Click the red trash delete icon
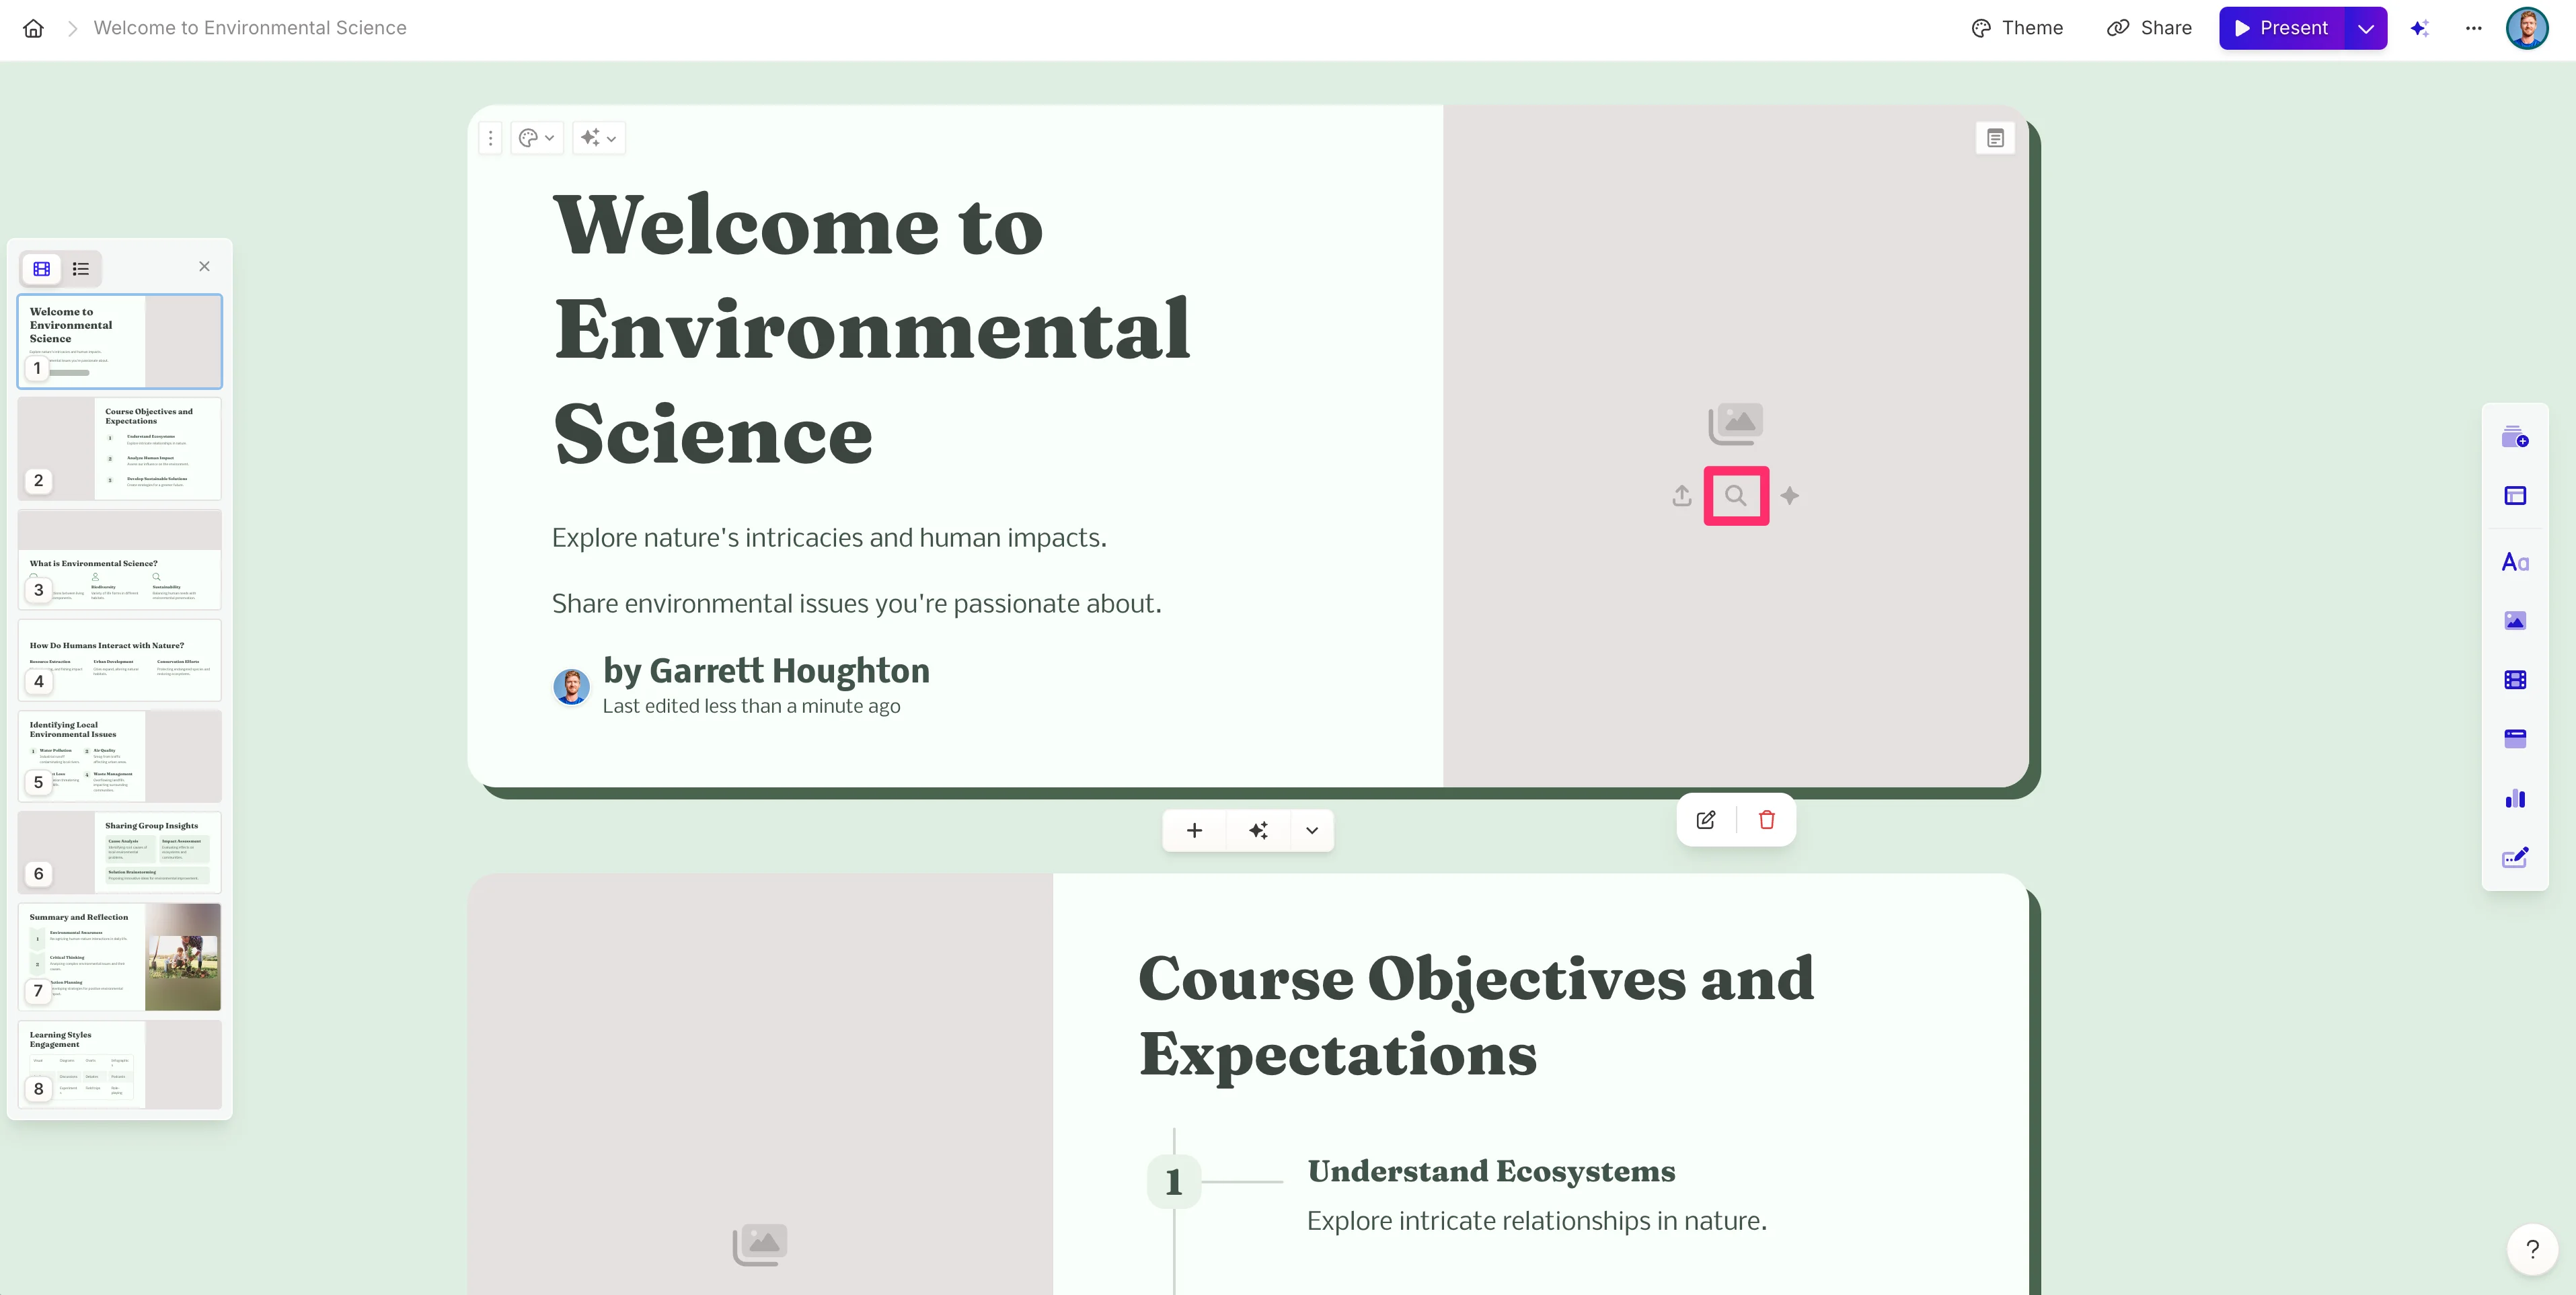 click(x=1767, y=820)
